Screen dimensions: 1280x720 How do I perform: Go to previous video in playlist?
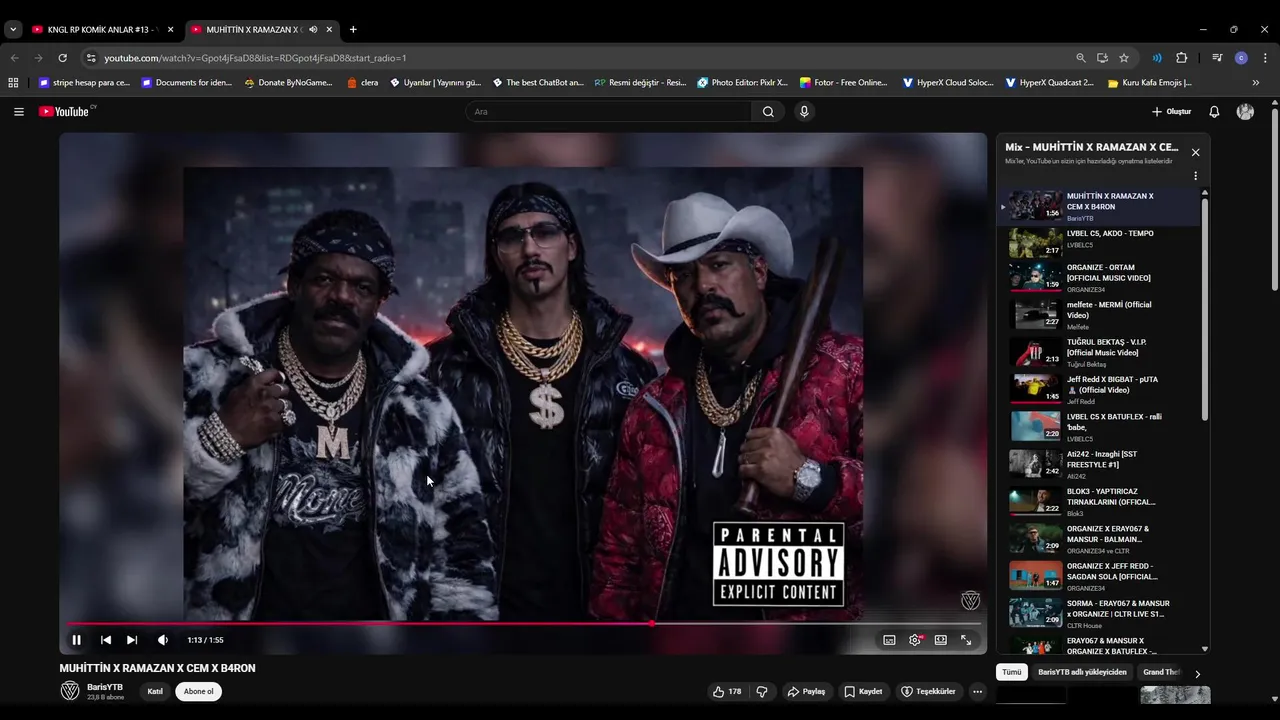pyautogui.click(x=106, y=640)
